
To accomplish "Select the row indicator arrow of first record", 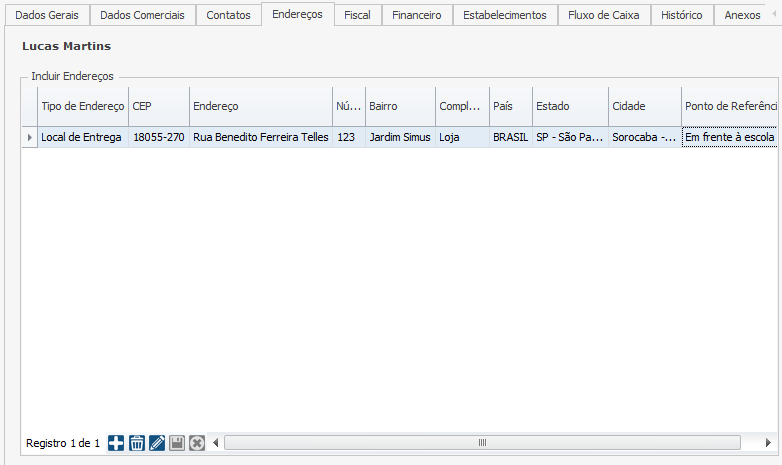I will pyautogui.click(x=28, y=137).
